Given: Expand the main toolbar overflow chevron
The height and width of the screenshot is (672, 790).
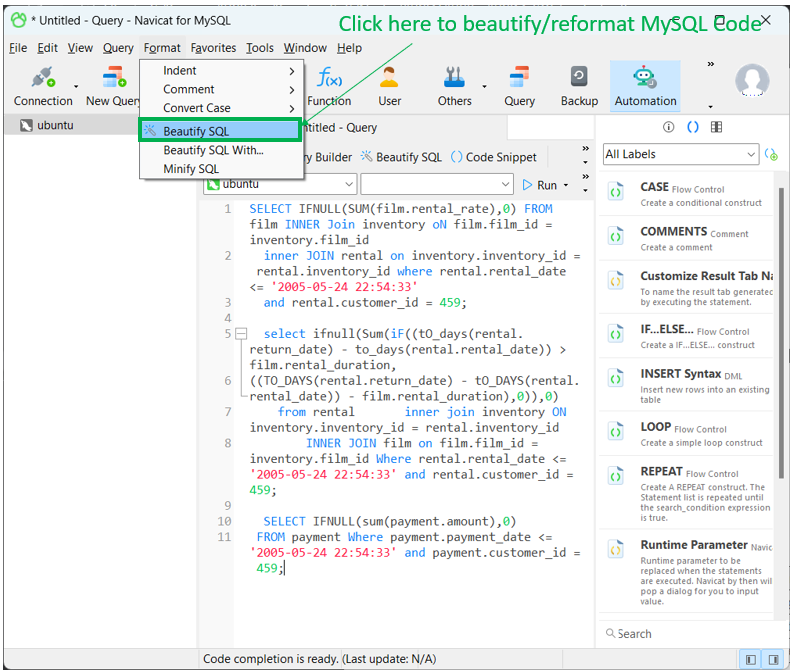Looking at the screenshot, I should tap(710, 64).
